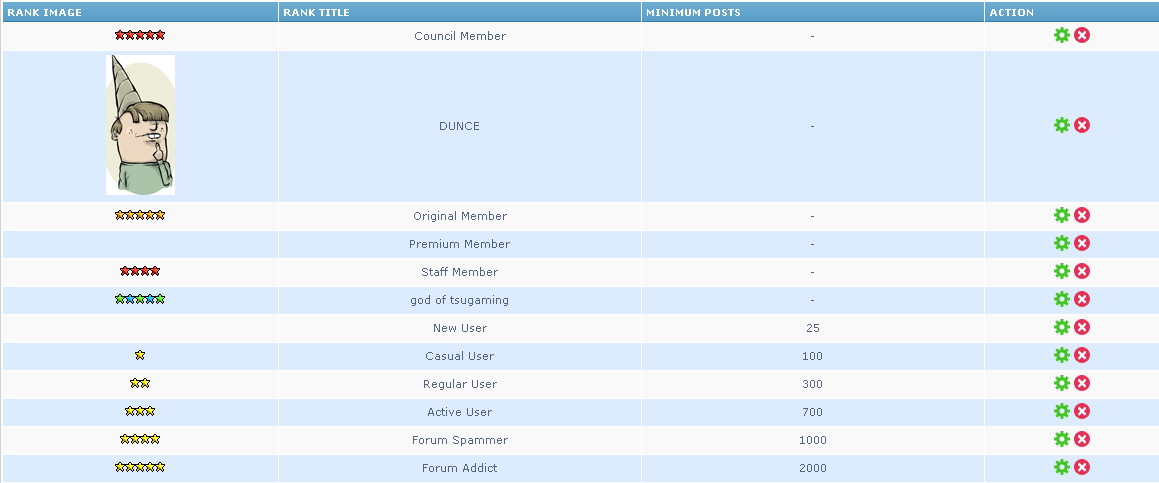Click the dunce cap cartoon image

coord(140,125)
